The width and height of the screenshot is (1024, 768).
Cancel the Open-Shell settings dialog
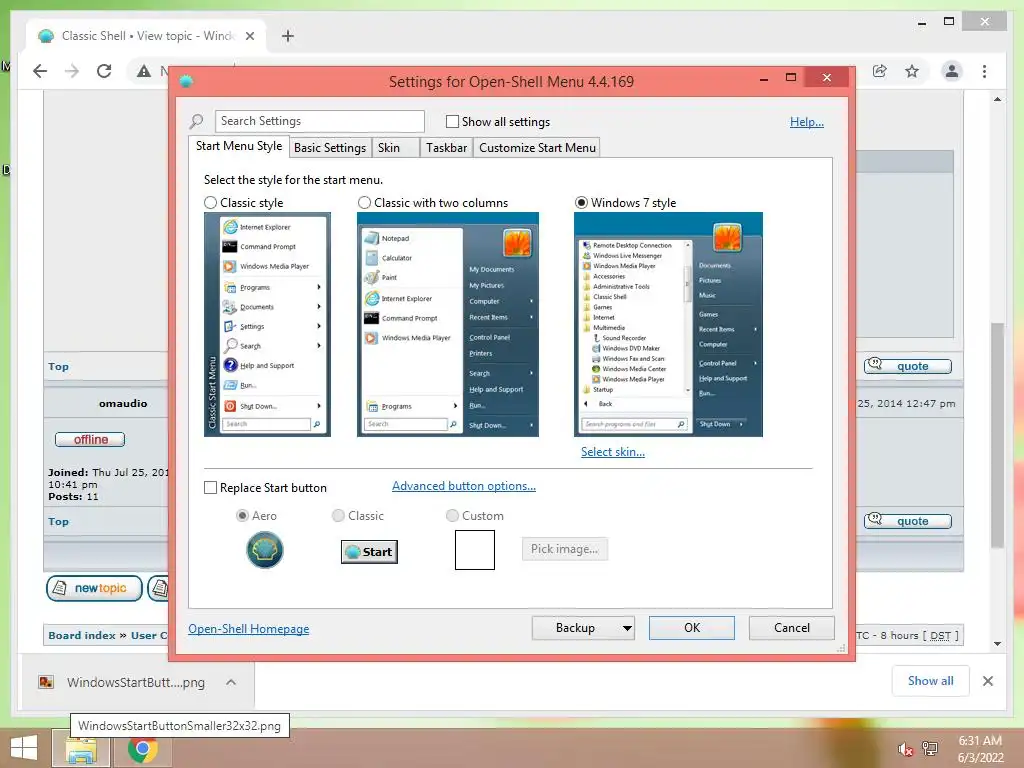(792, 628)
